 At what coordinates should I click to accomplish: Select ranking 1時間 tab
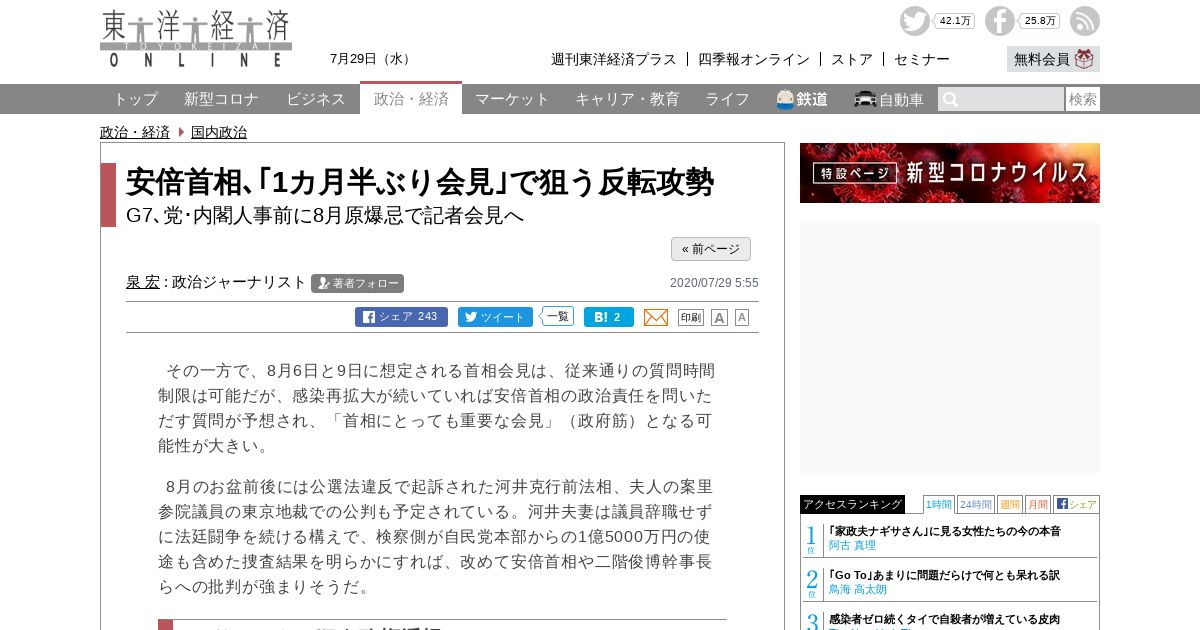[939, 504]
